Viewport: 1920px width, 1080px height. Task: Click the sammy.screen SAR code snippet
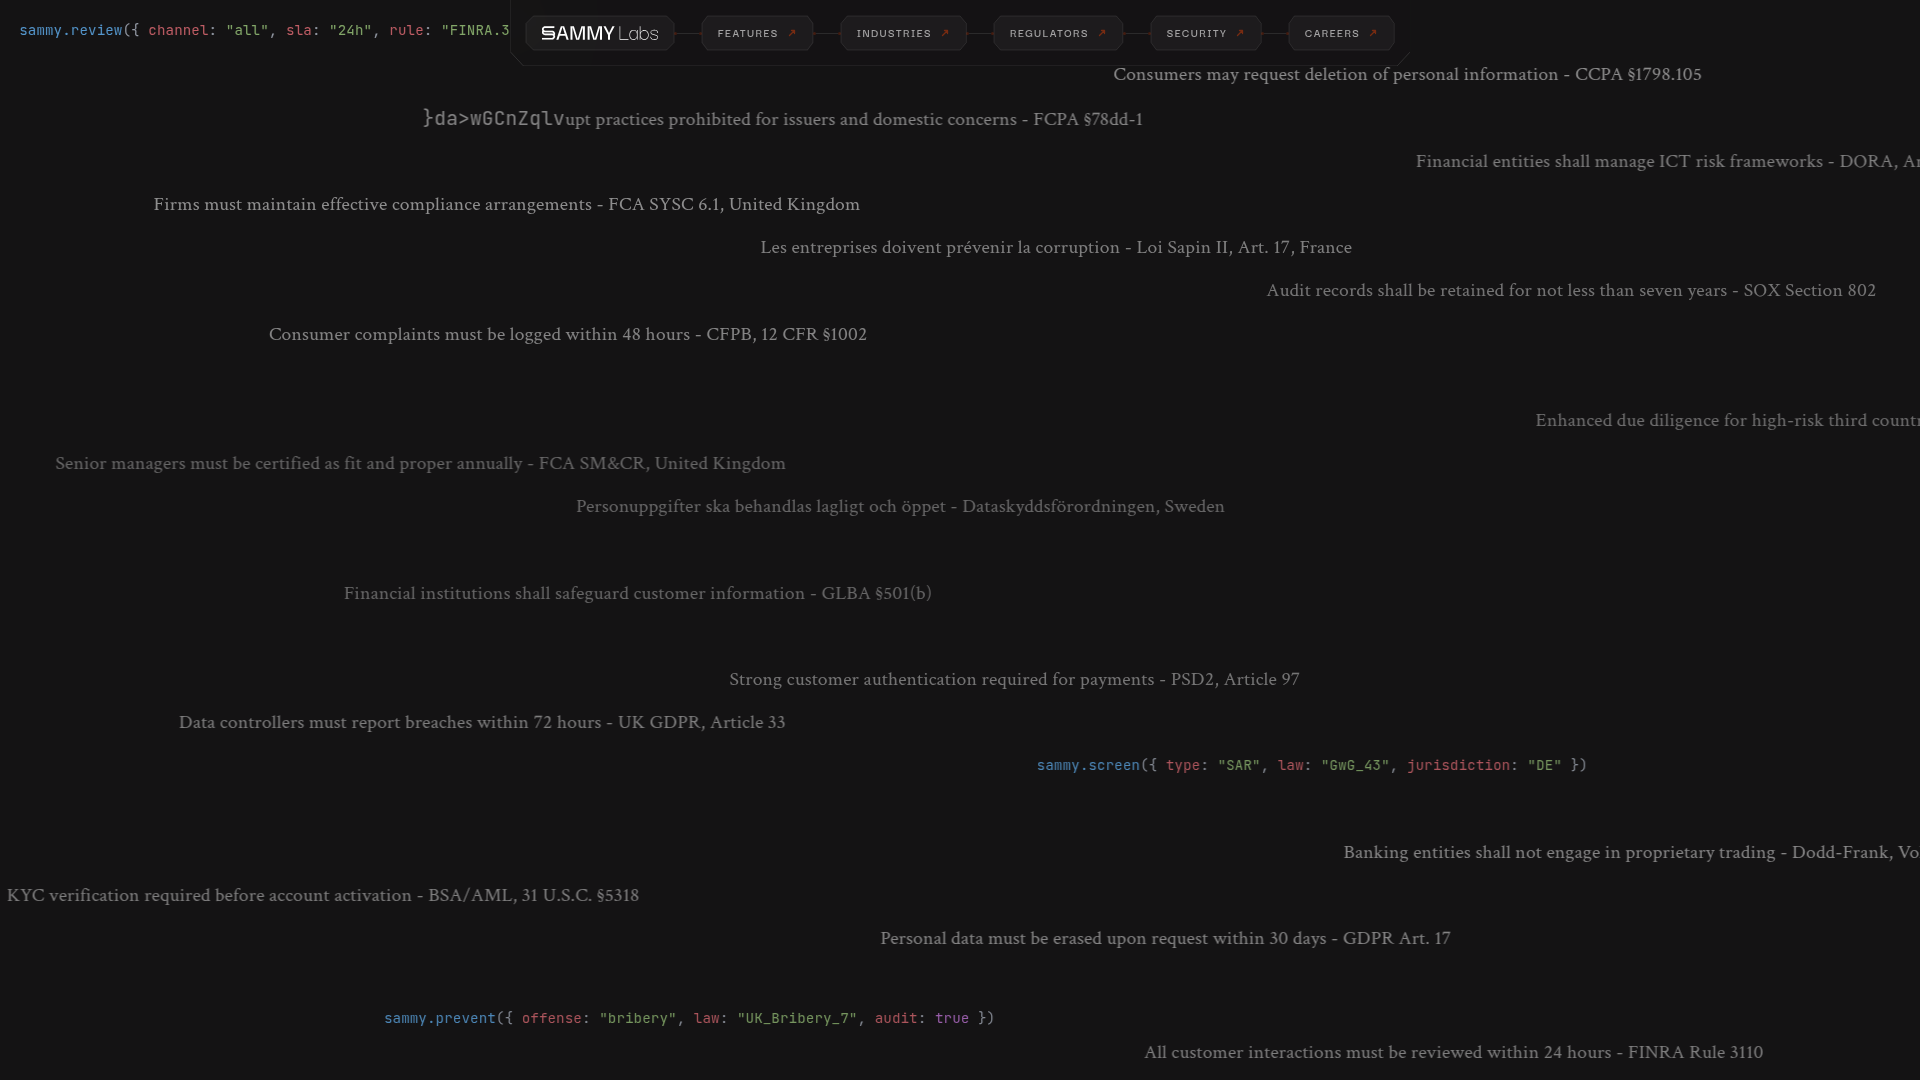1311,766
